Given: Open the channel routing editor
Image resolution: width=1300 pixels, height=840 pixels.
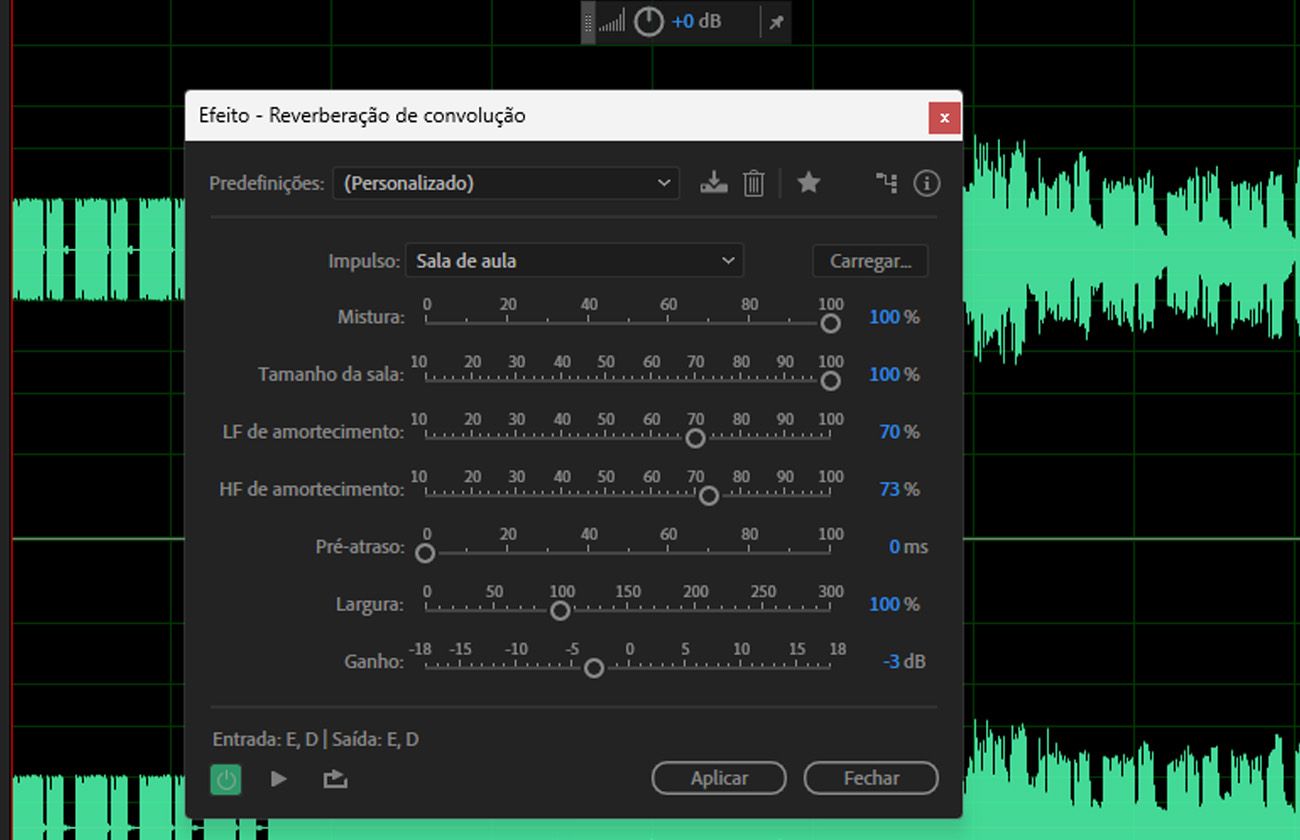Looking at the screenshot, I should [885, 183].
